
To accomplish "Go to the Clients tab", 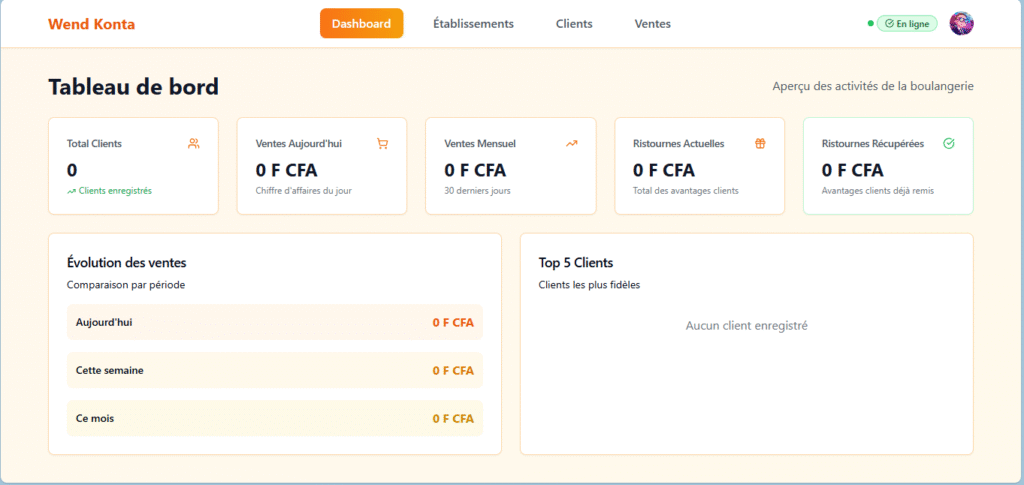I will (x=574, y=23).
